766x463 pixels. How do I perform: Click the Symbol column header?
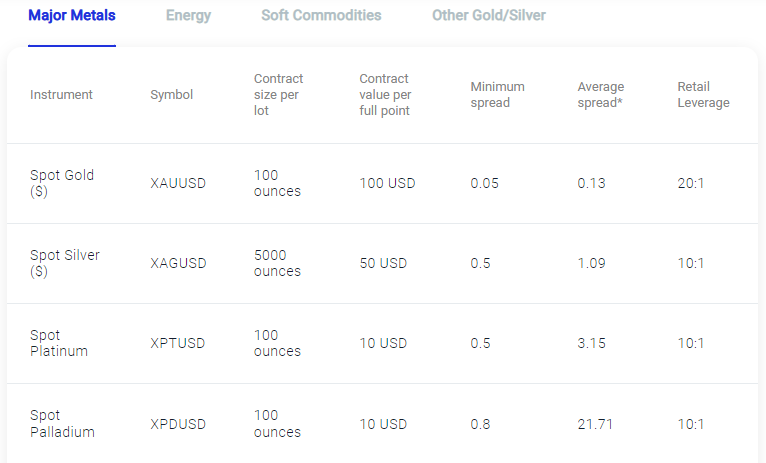(171, 95)
